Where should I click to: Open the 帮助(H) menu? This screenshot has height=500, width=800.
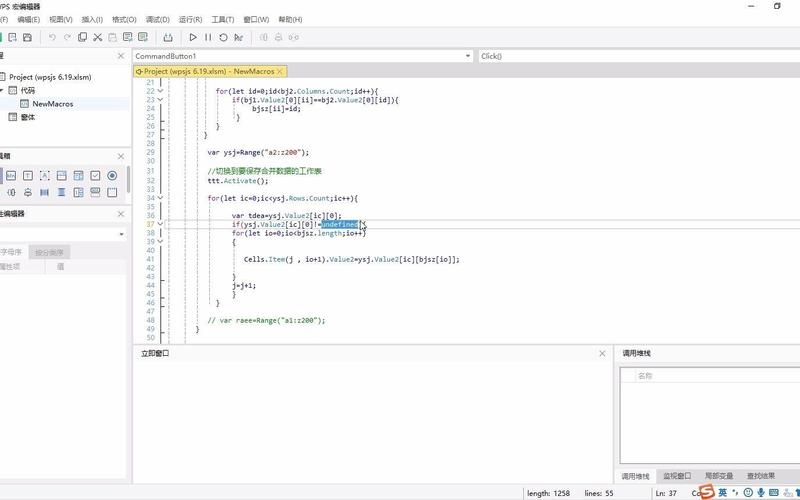(x=290, y=19)
